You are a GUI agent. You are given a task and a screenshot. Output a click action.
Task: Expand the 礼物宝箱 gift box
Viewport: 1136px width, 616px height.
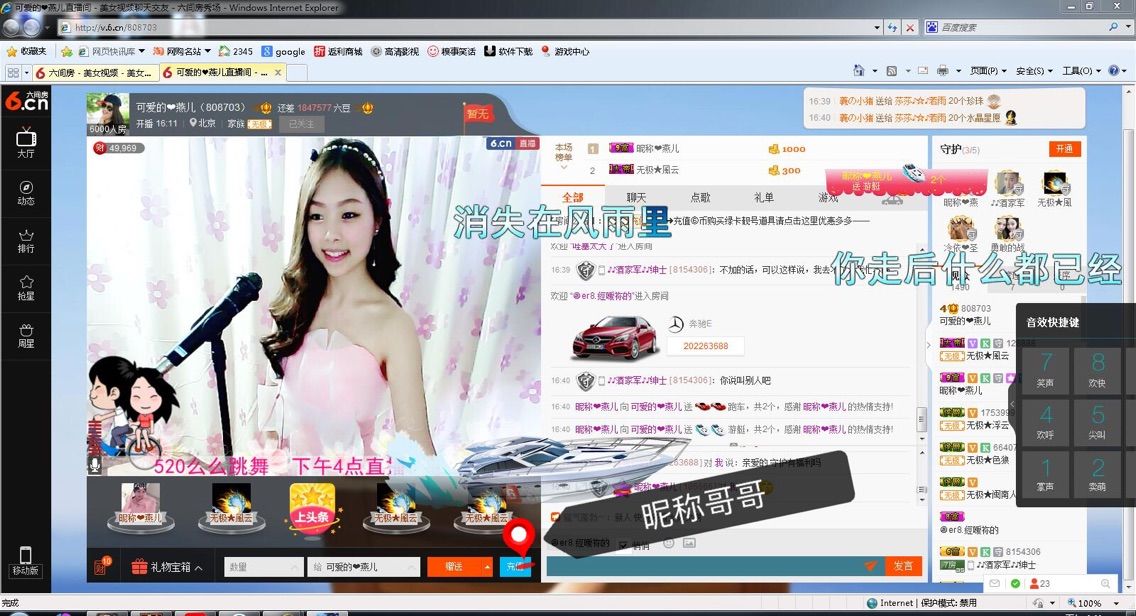click(x=167, y=567)
